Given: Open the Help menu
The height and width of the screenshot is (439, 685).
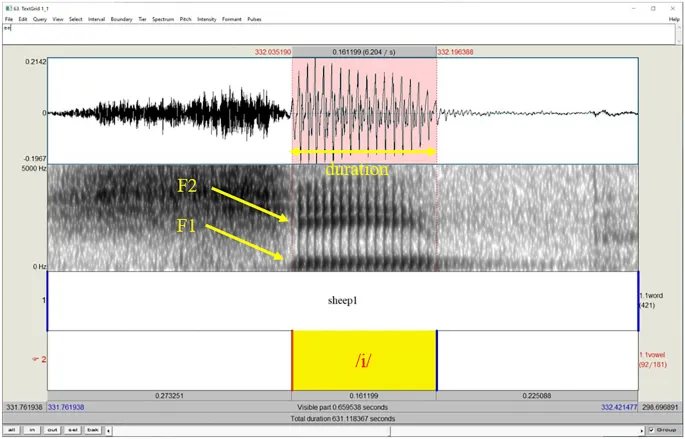Looking at the screenshot, I should point(675,19).
